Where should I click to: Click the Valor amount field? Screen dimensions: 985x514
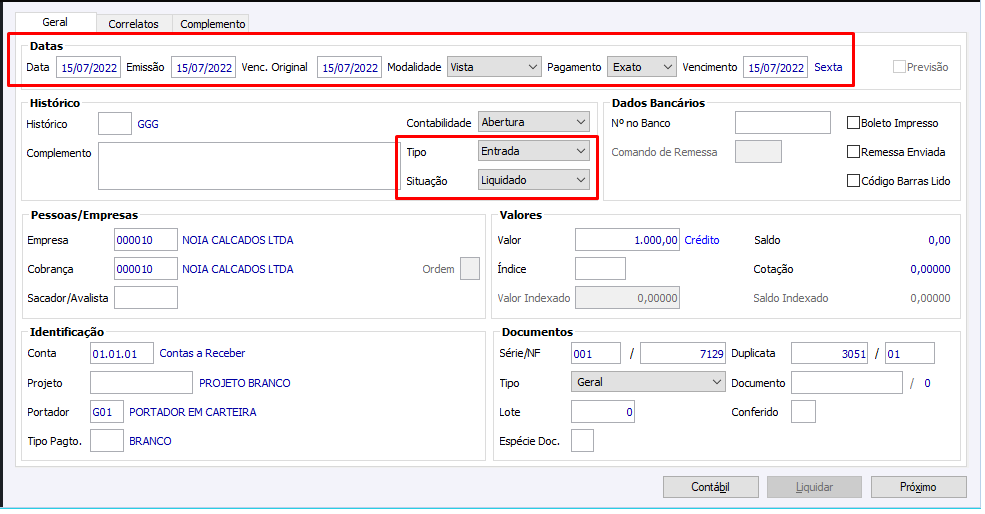tap(627, 240)
